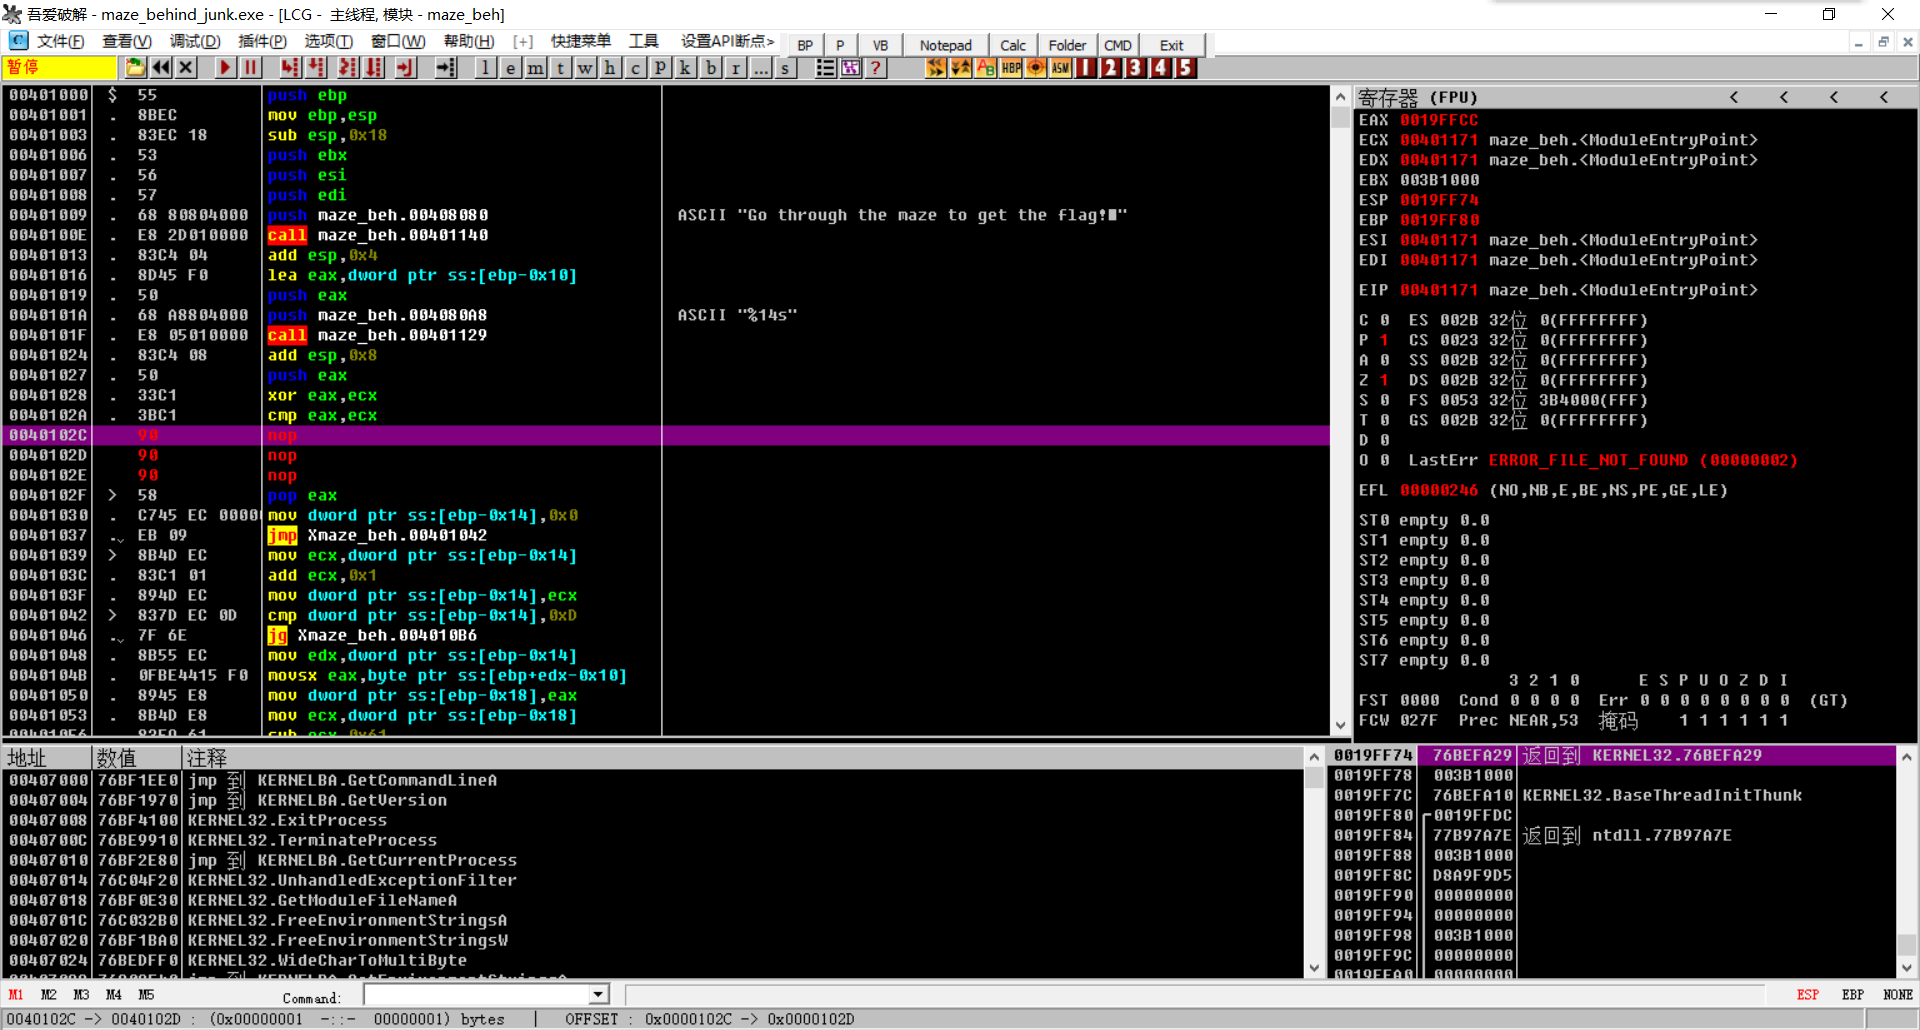The image size is (1920, 1030).
Task: Click the Trace into toolbar icon
Action: 347,67
